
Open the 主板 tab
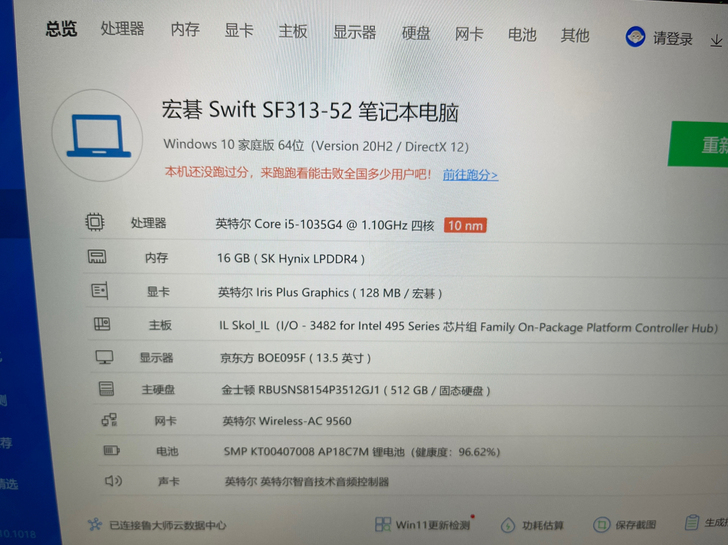293,32
